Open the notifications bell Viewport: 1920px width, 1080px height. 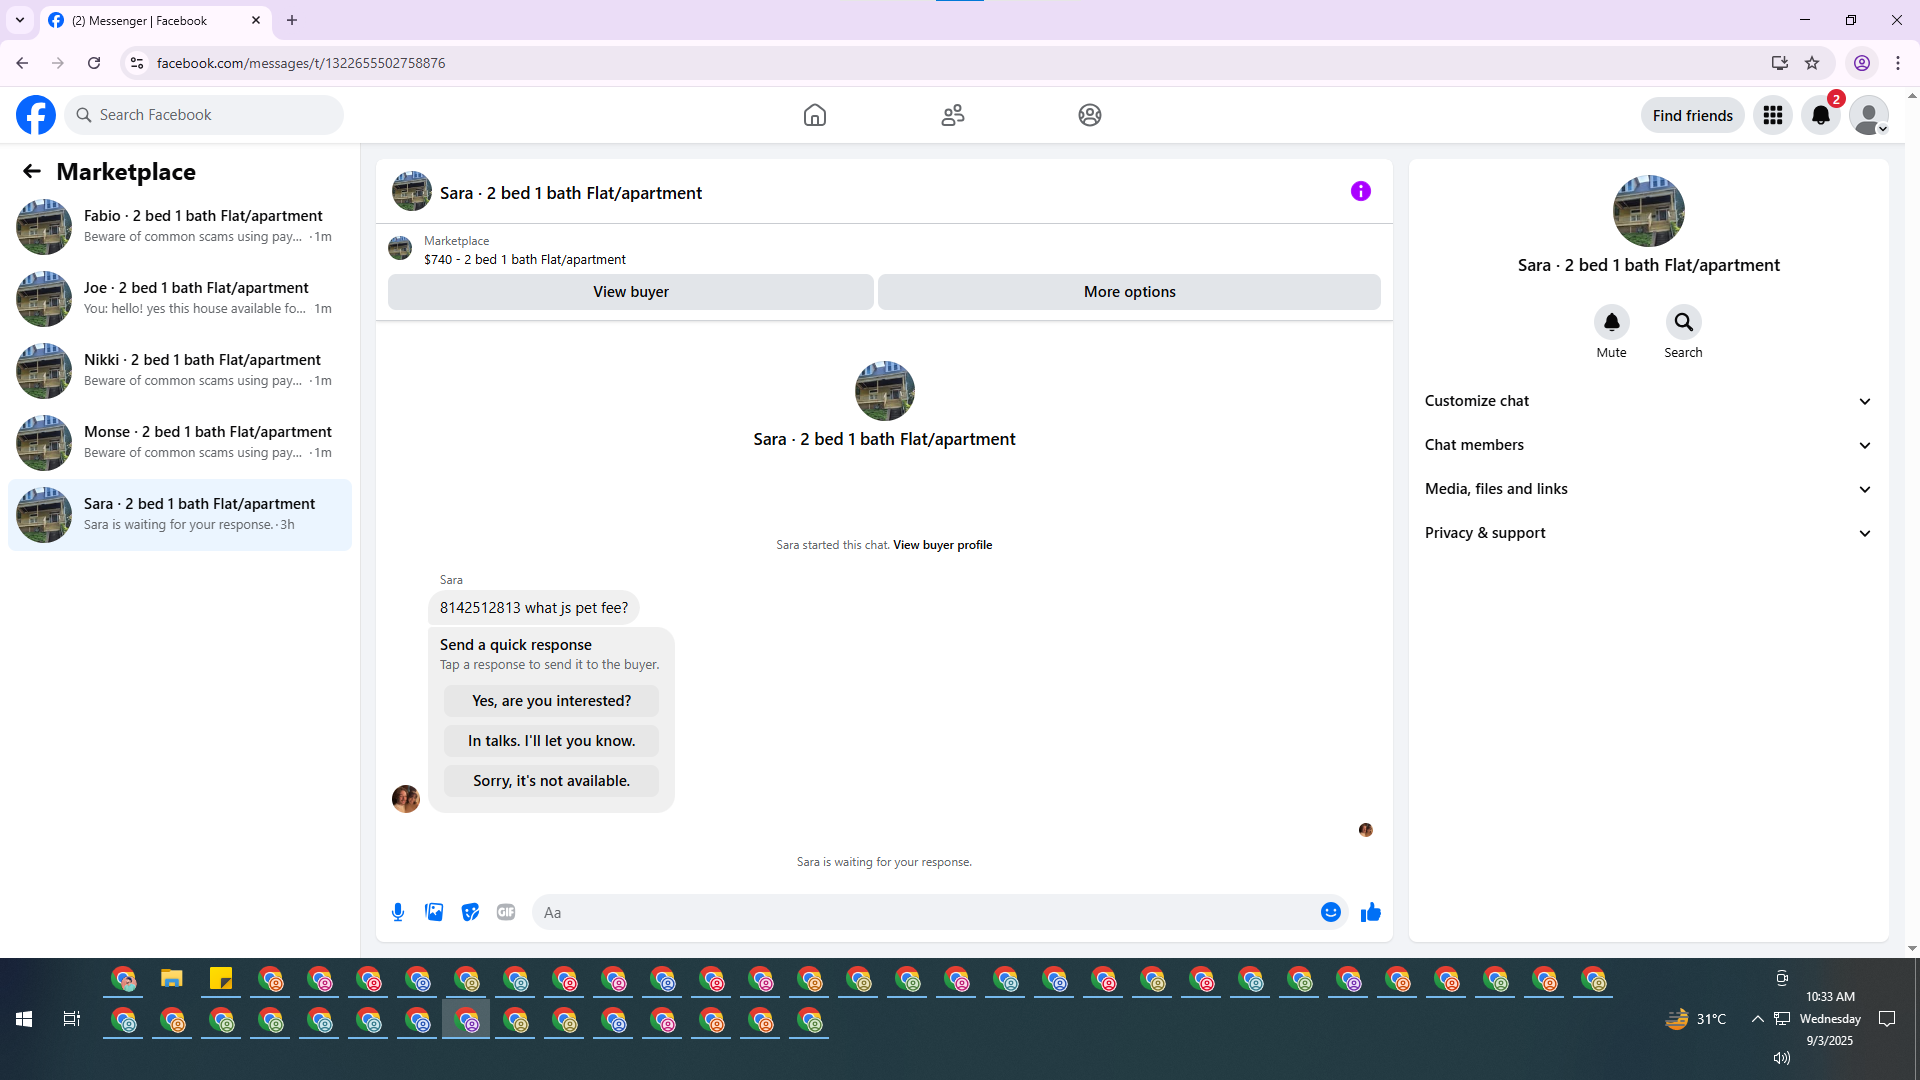1821,116
